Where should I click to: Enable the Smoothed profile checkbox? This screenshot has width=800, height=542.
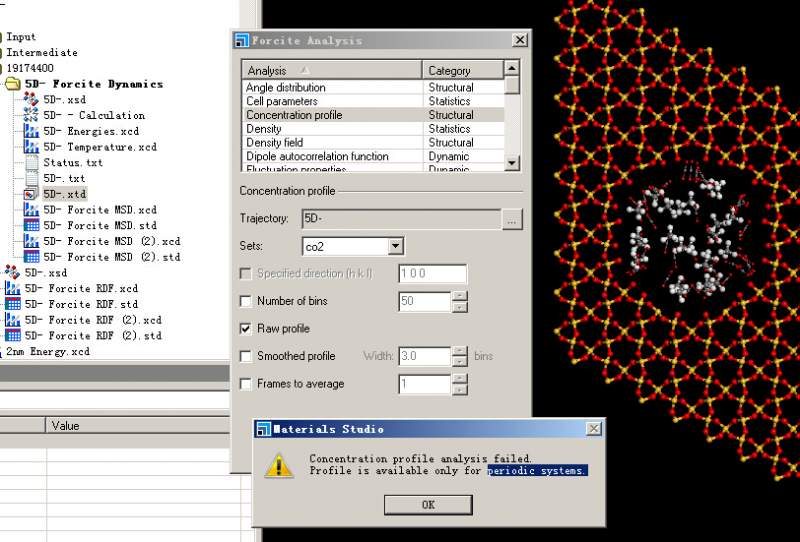[245, 356]
